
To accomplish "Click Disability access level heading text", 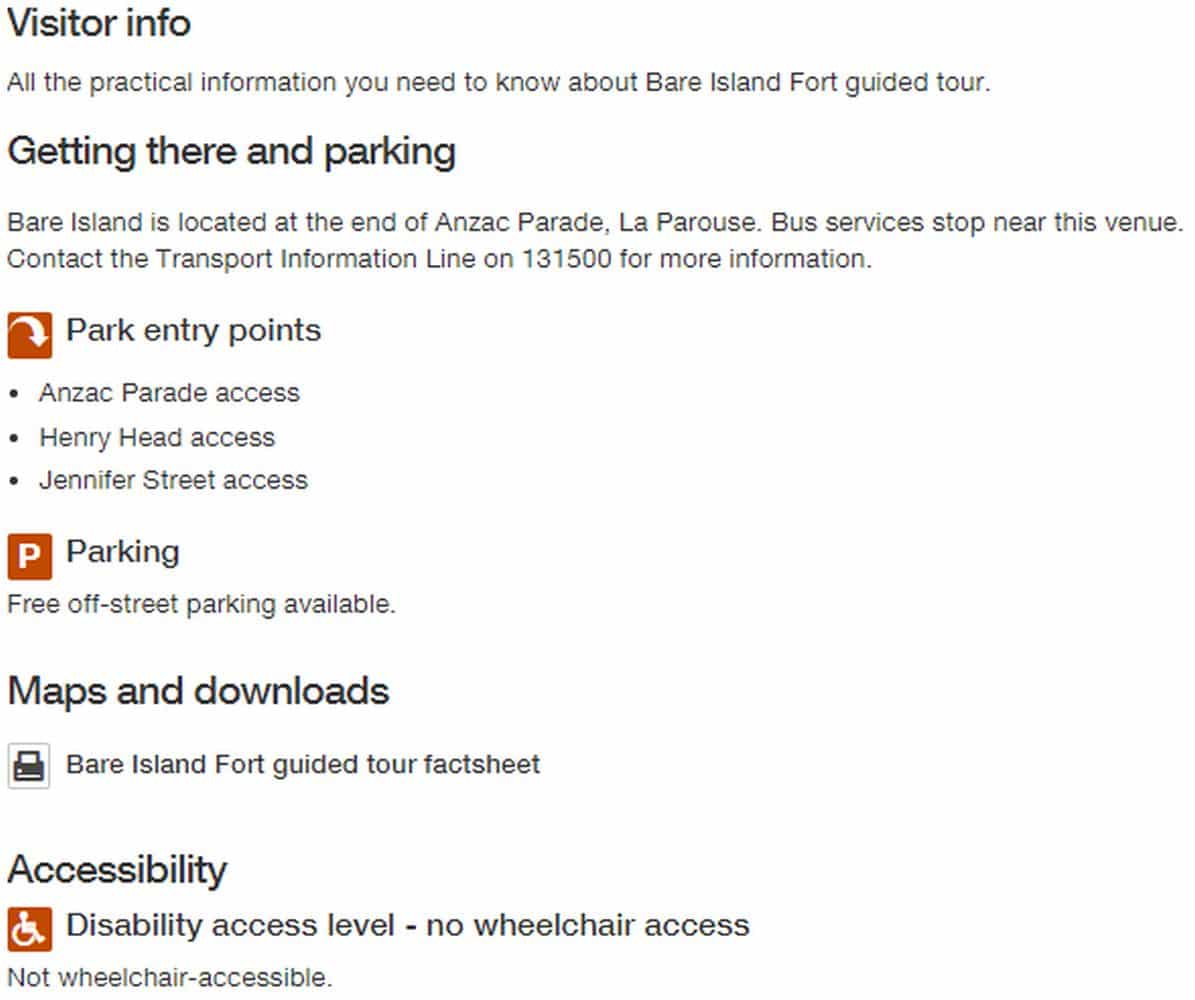I will coord(408,925).
